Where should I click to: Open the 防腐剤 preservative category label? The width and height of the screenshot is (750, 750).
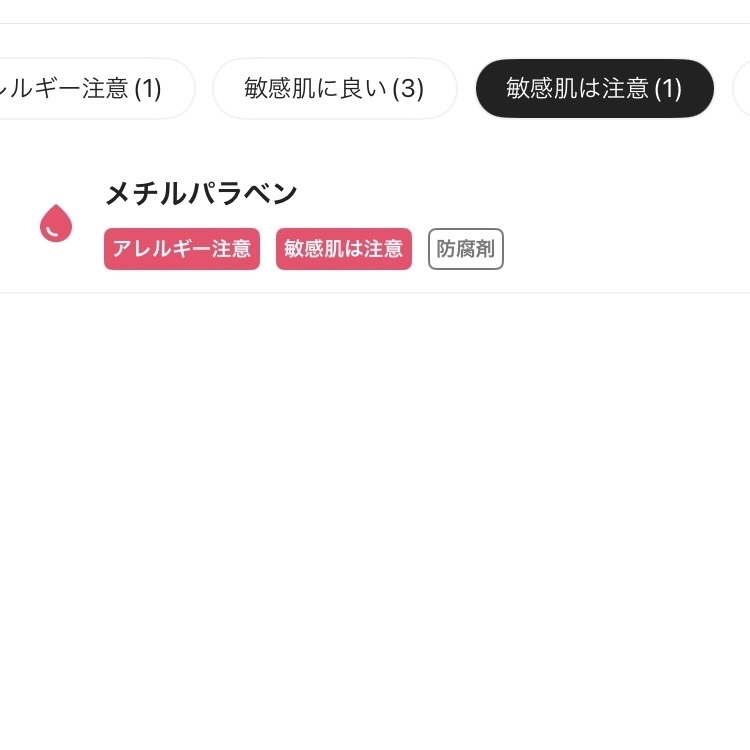465,249
